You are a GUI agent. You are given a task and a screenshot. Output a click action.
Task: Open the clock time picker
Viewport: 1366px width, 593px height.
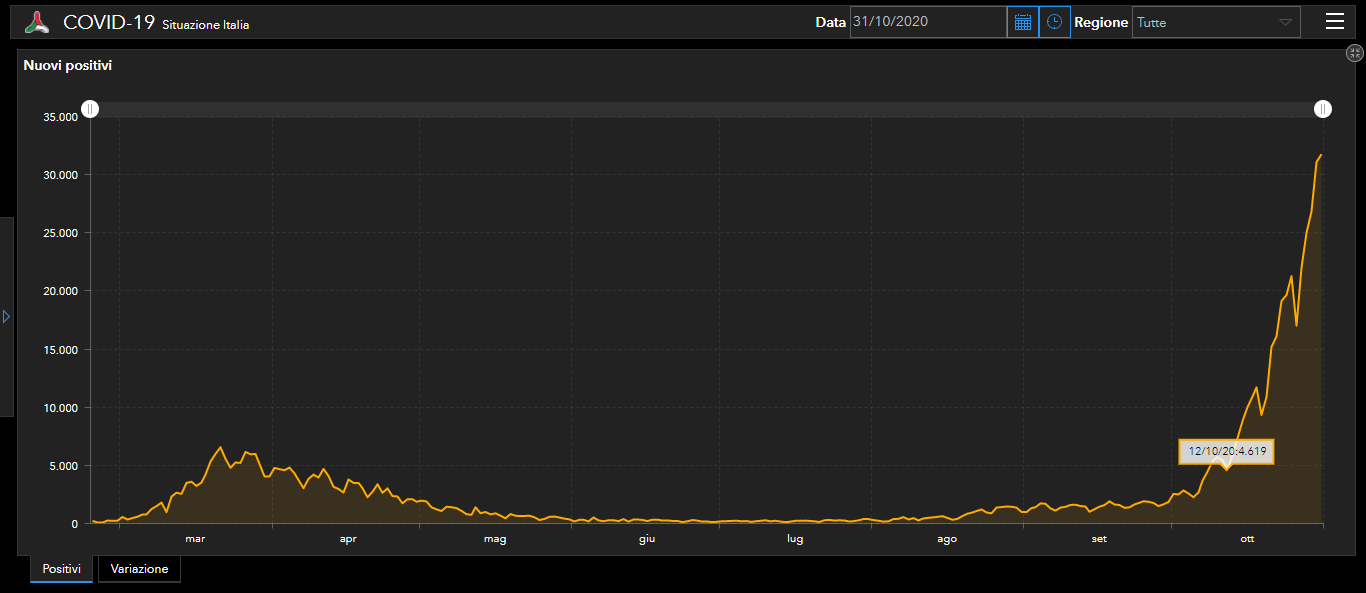pyautogui.click(x=1054, y=22)
